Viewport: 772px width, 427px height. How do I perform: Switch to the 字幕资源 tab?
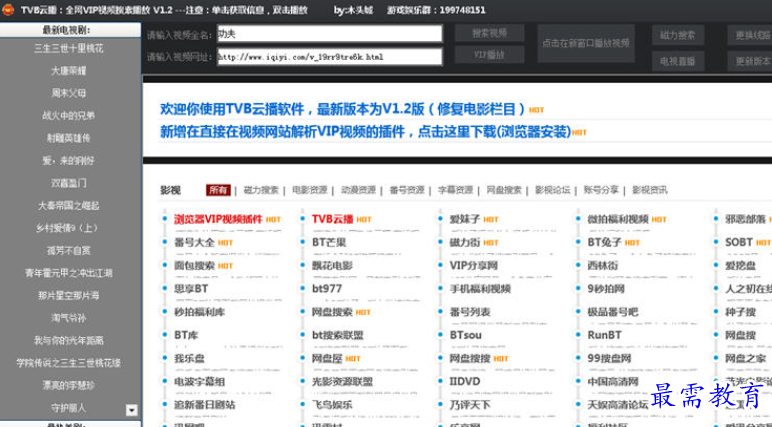click(455, 190)
